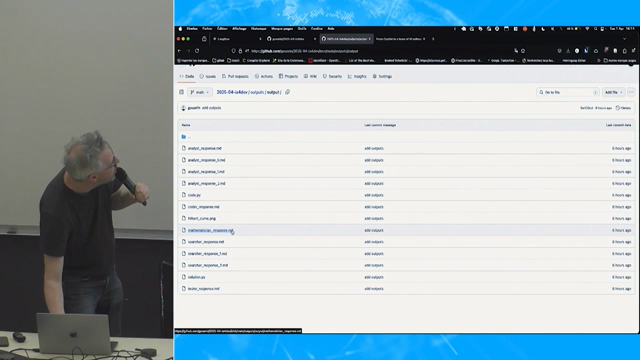Open the Fichier menu

point(207,29)
